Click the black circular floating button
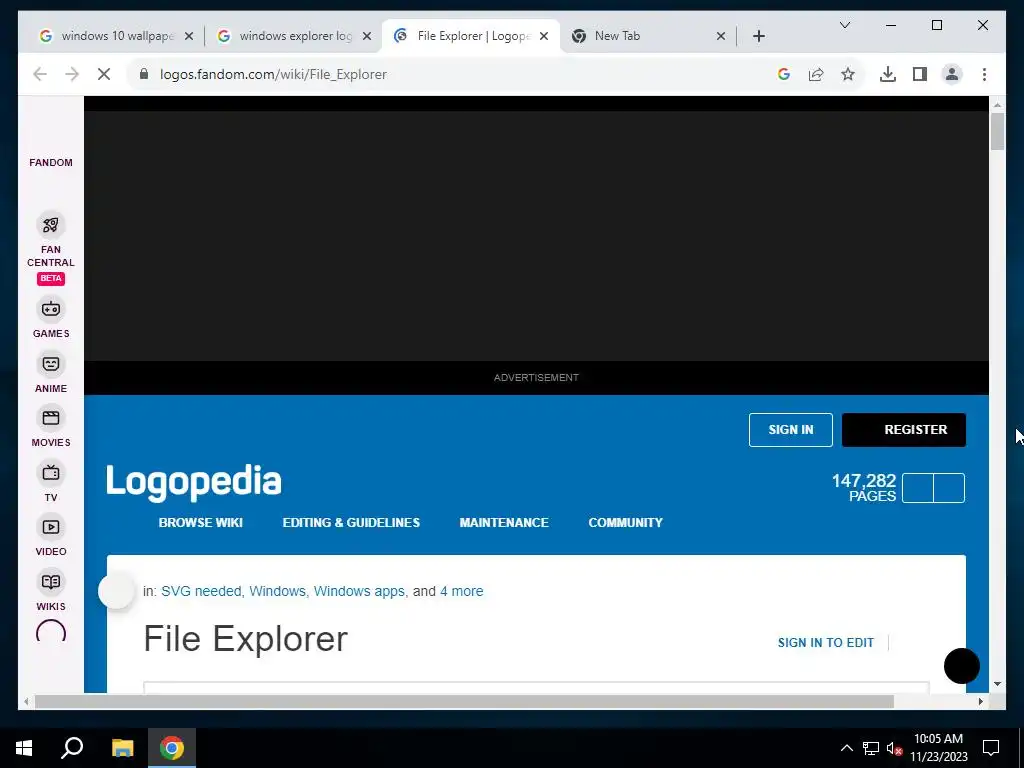 [x=961, y=666]
